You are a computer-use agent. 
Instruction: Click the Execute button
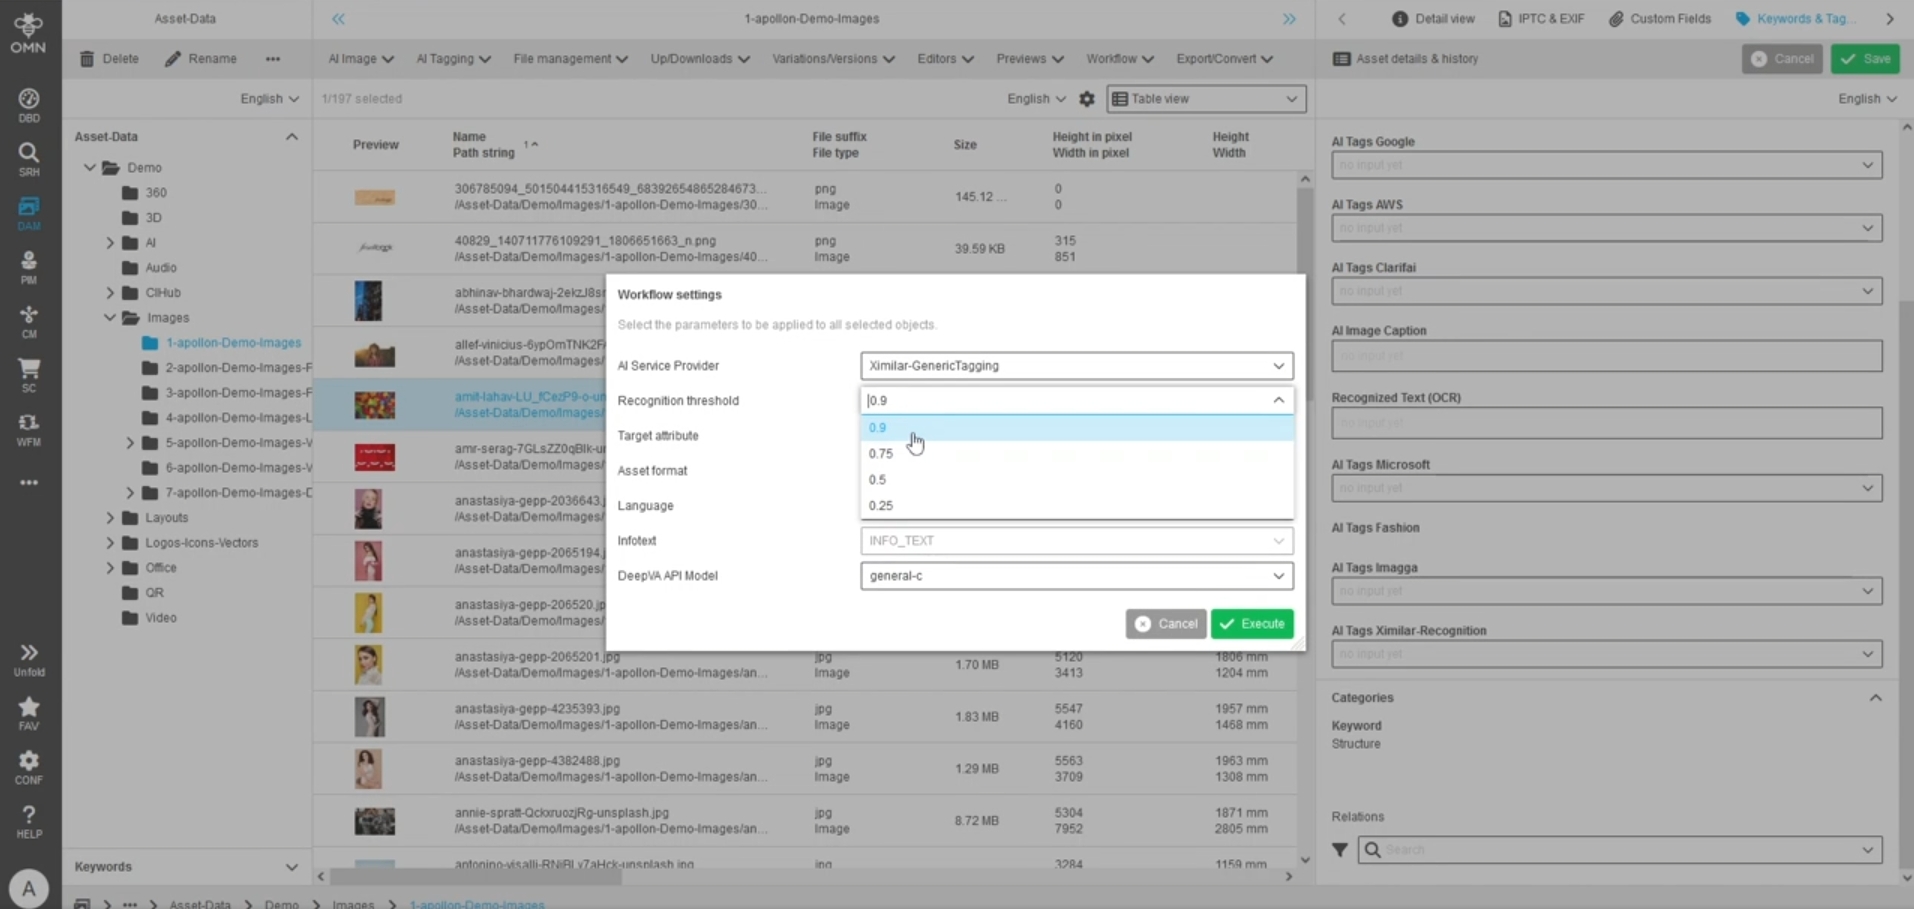pyautogui.click(x=1252, y=624)
